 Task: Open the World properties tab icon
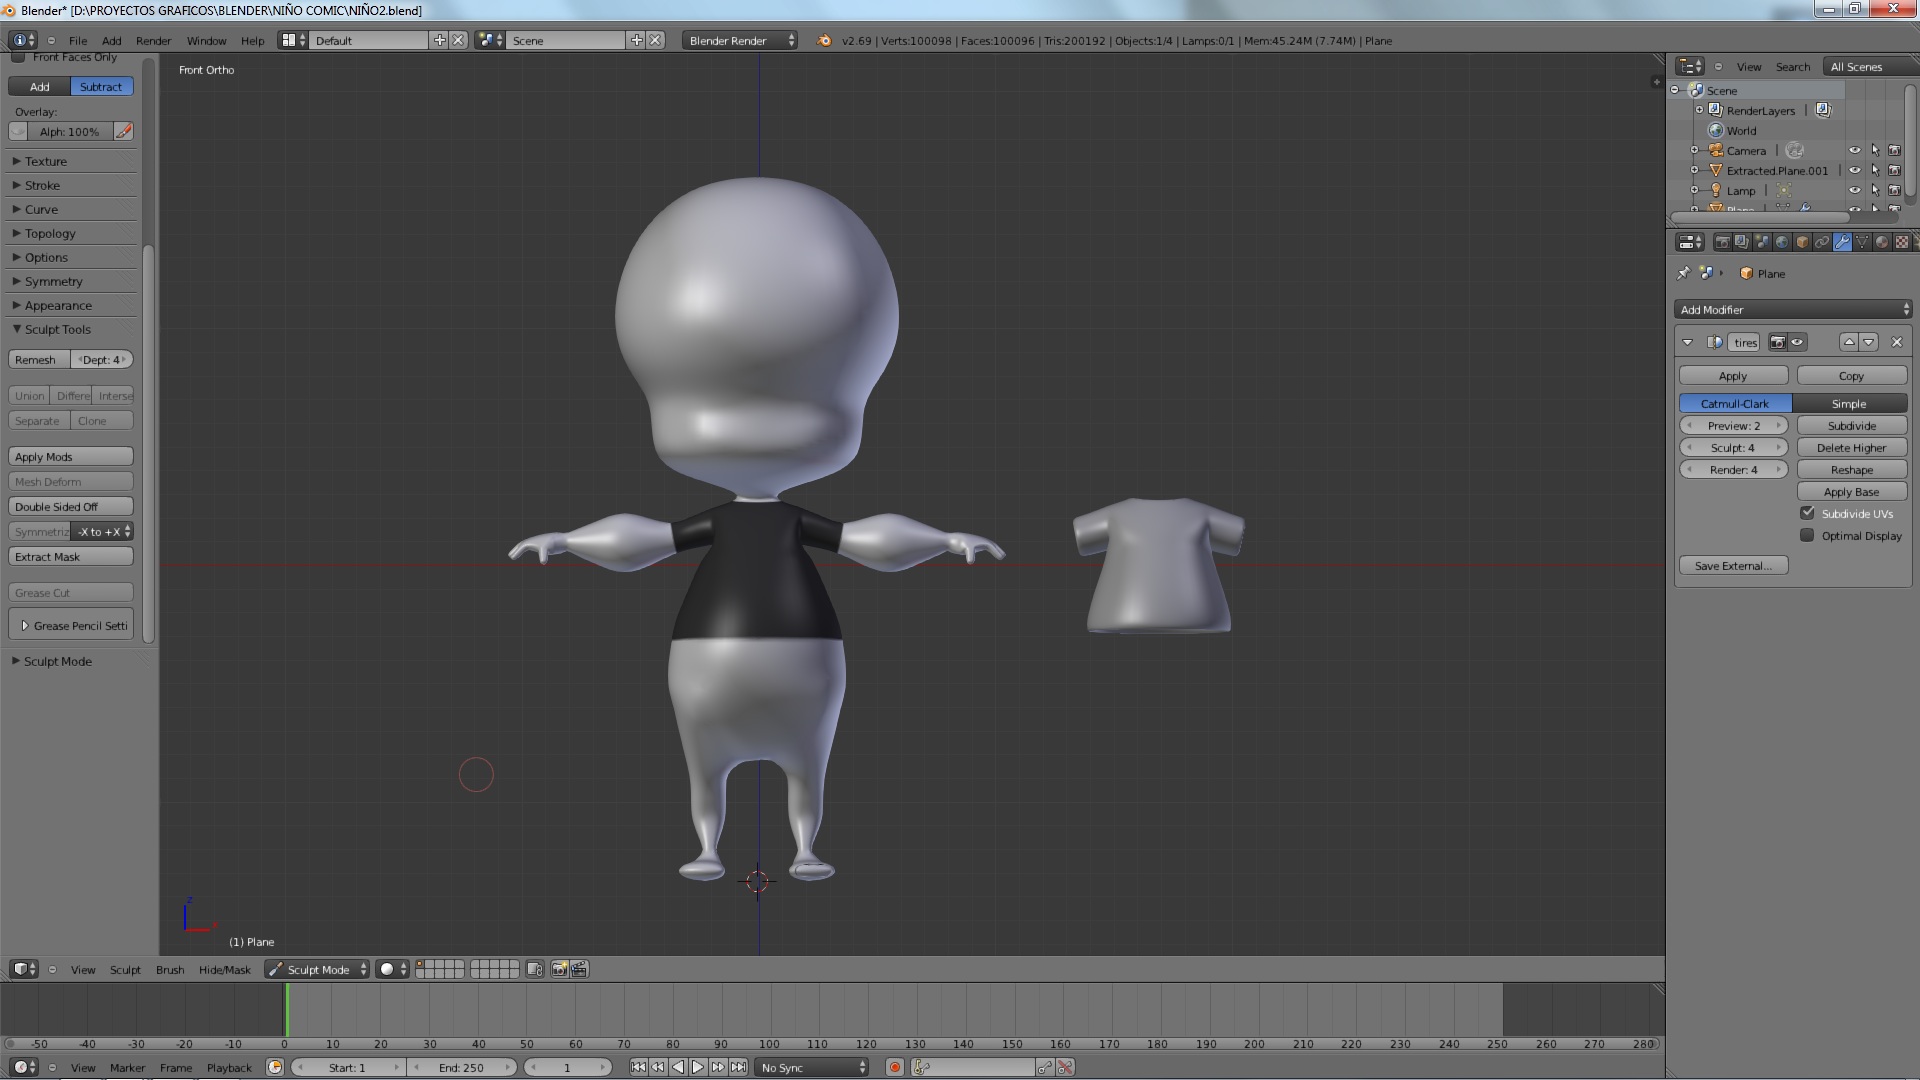click(1782, 242)
